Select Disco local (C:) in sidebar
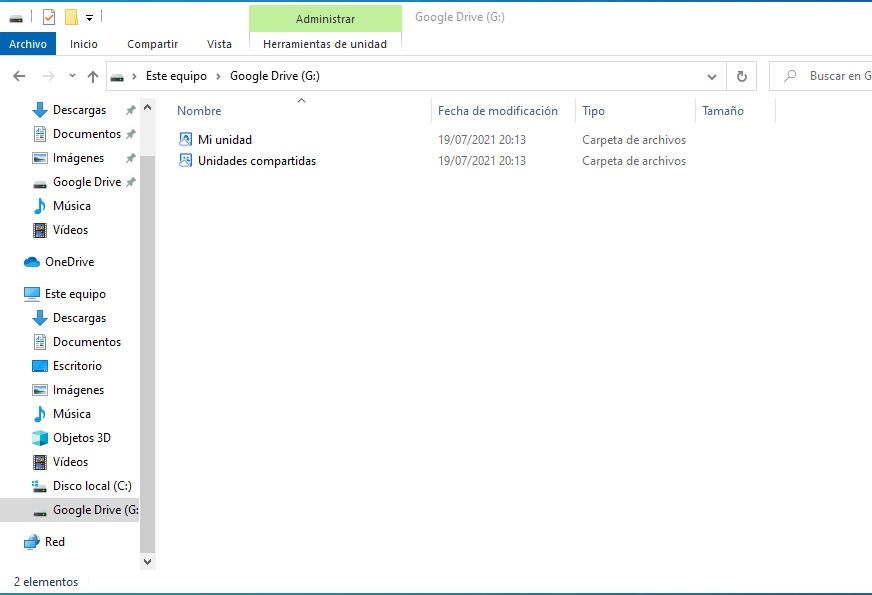872x595 pixels. (91, 486)
